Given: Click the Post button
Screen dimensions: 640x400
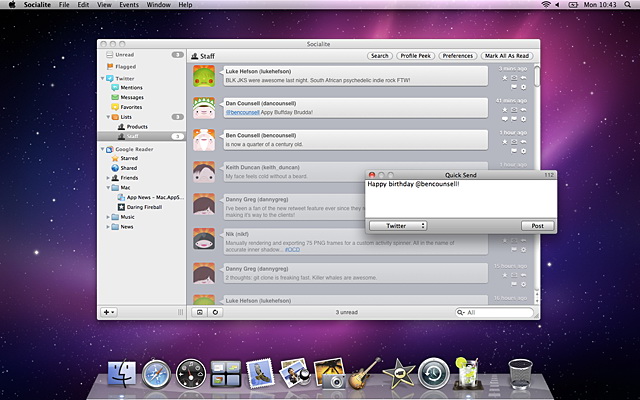Looking at the screenshot, I should click(x=537, y=226).
